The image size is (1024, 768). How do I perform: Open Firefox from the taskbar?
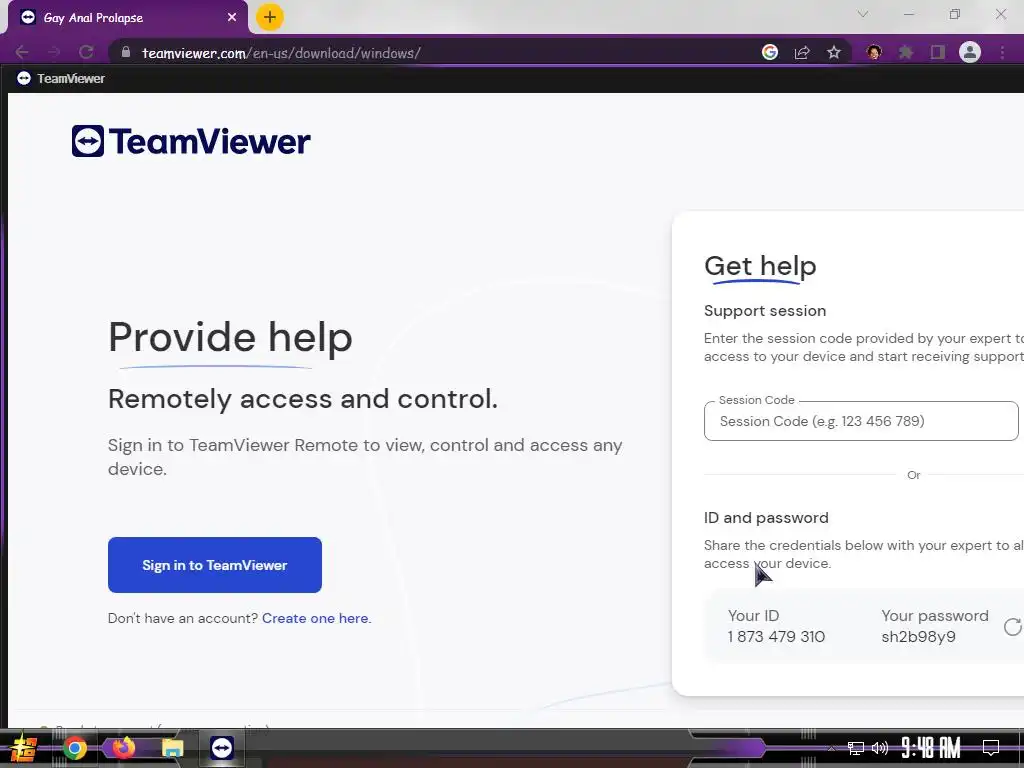[x=123, y=747]
